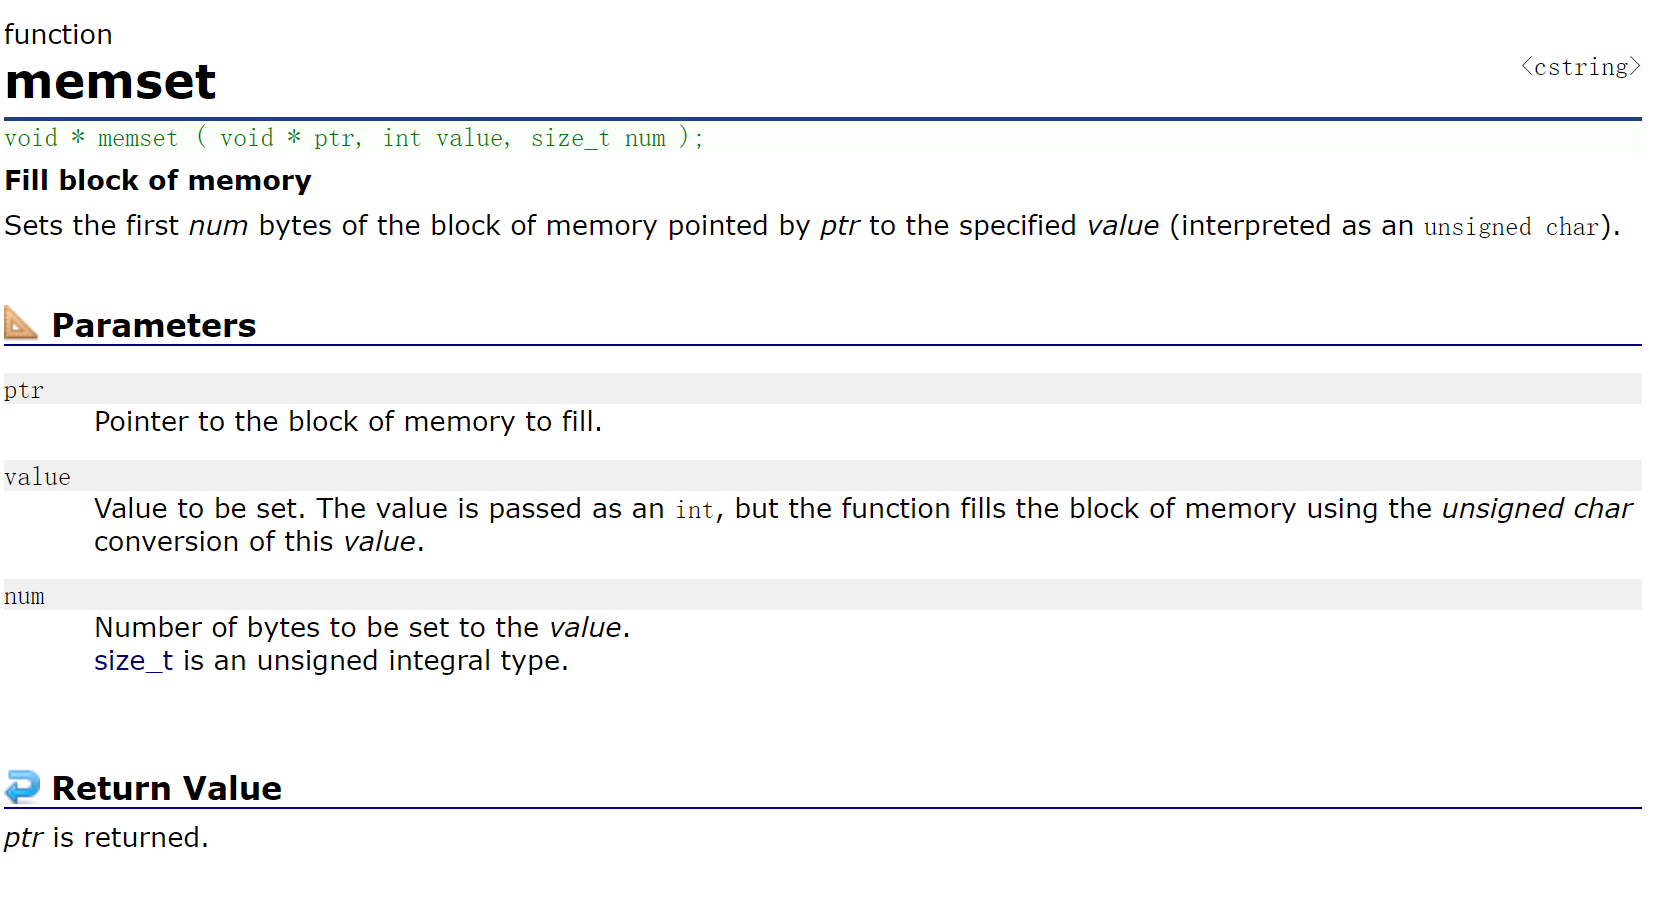1657x912 pixels.
Task: Click the memset function prototype line
Action: tap(354, 138)
